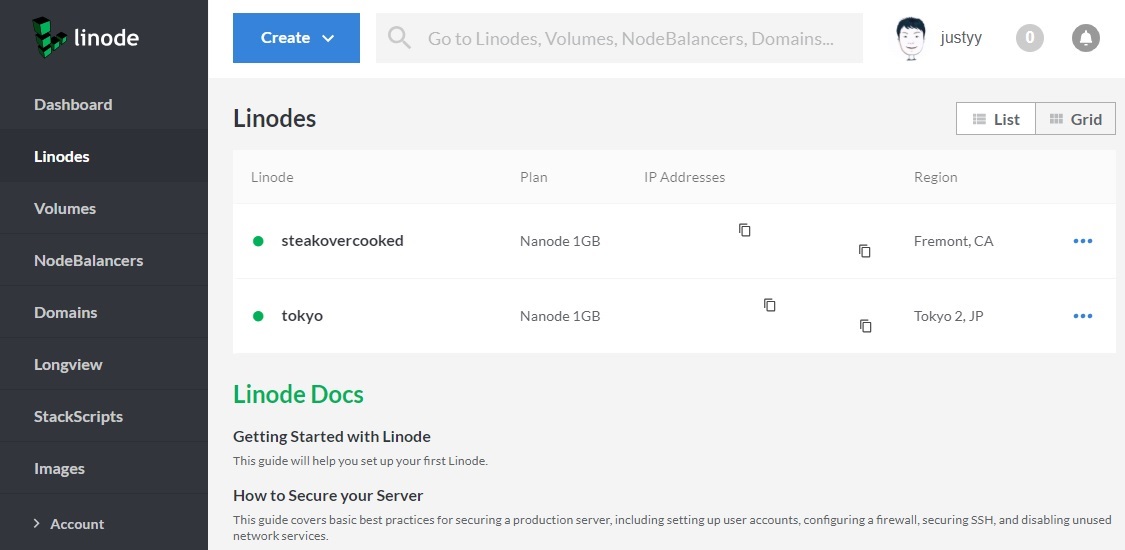1125x550 pixels.
Task: Copy the second IP address of steakovercooked
Action: (865, 251)
